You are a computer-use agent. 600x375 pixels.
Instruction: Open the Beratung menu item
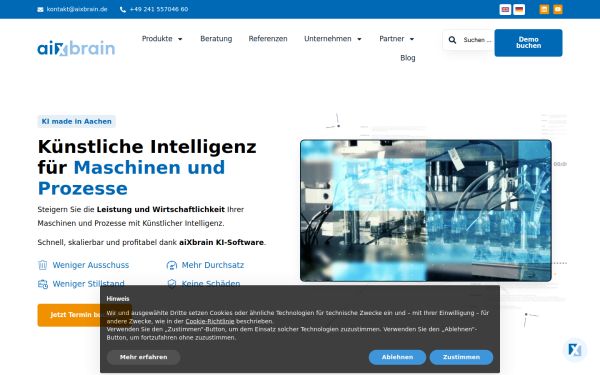(x=216, y=39)
